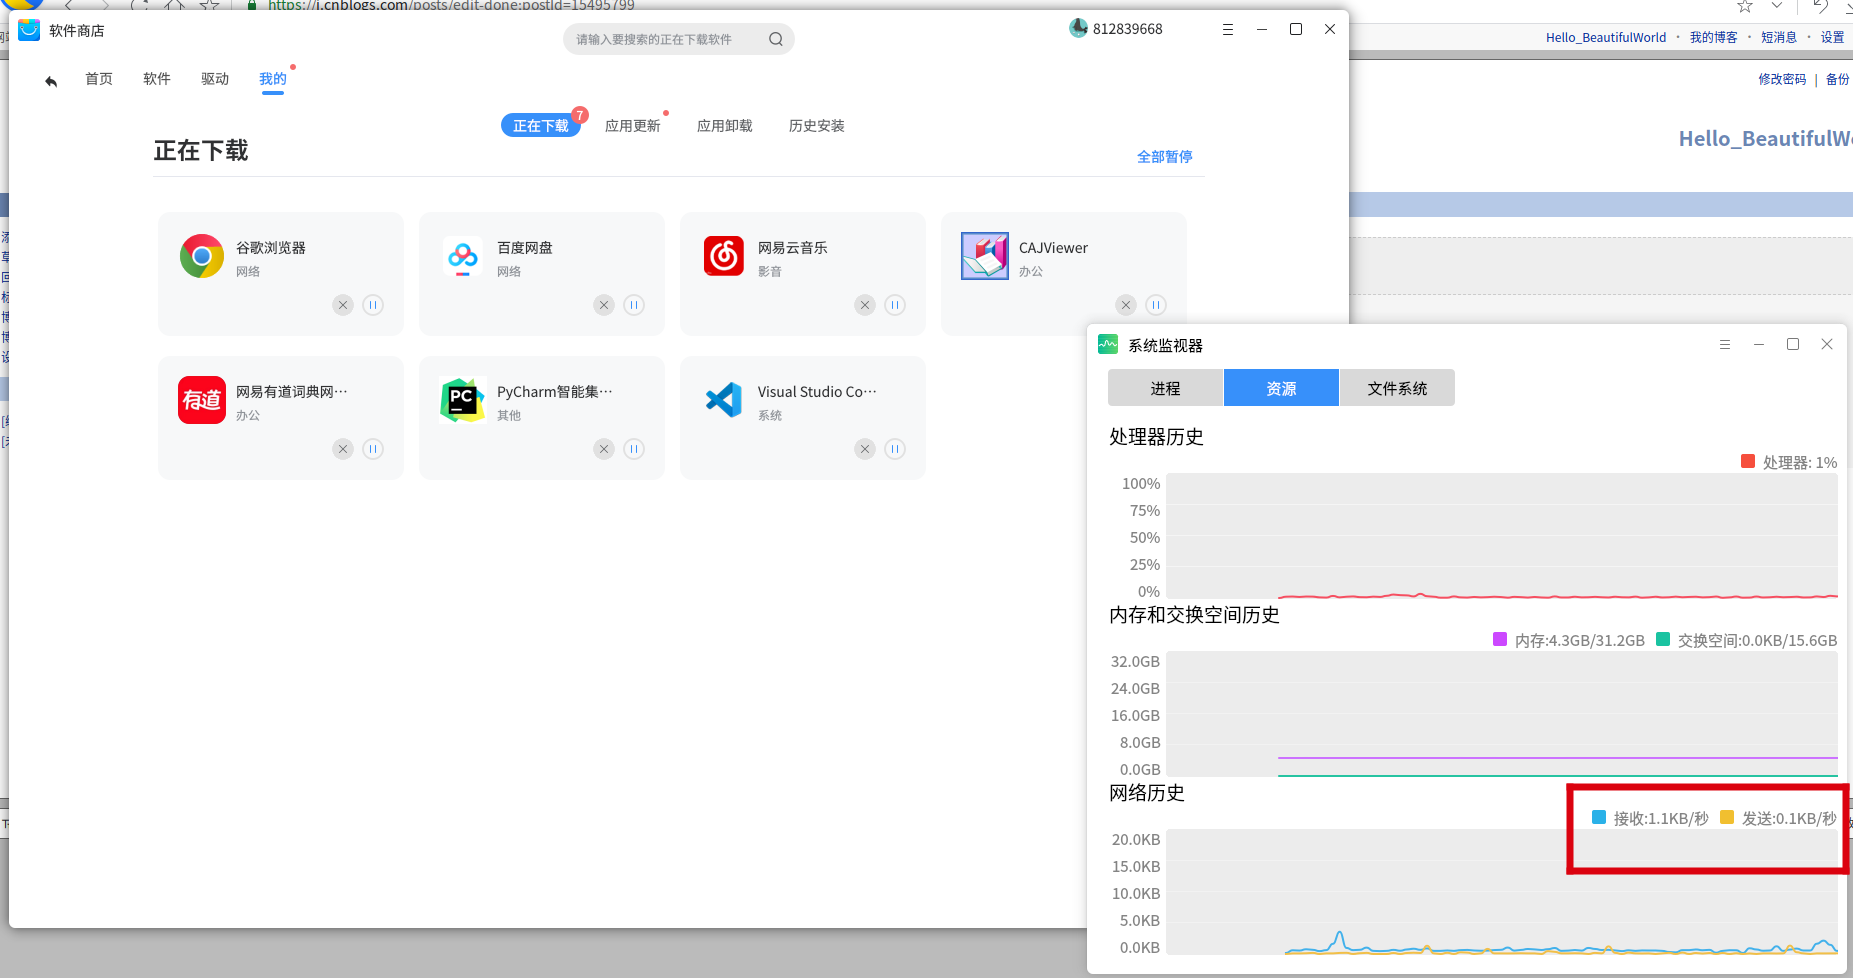Pause the PyCharm download

[634, 449]
